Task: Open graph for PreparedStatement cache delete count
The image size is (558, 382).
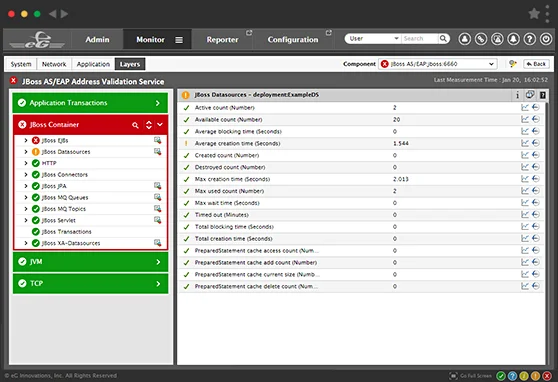Action: coord(525,286)
